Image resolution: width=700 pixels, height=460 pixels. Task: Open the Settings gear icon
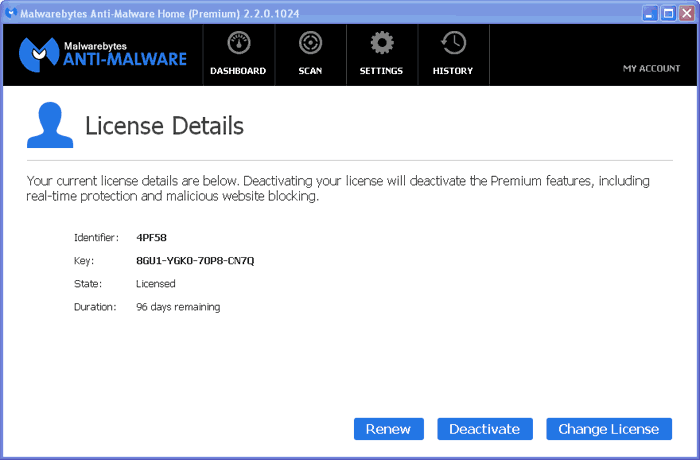pyautogui.click(x=382, y=43)
